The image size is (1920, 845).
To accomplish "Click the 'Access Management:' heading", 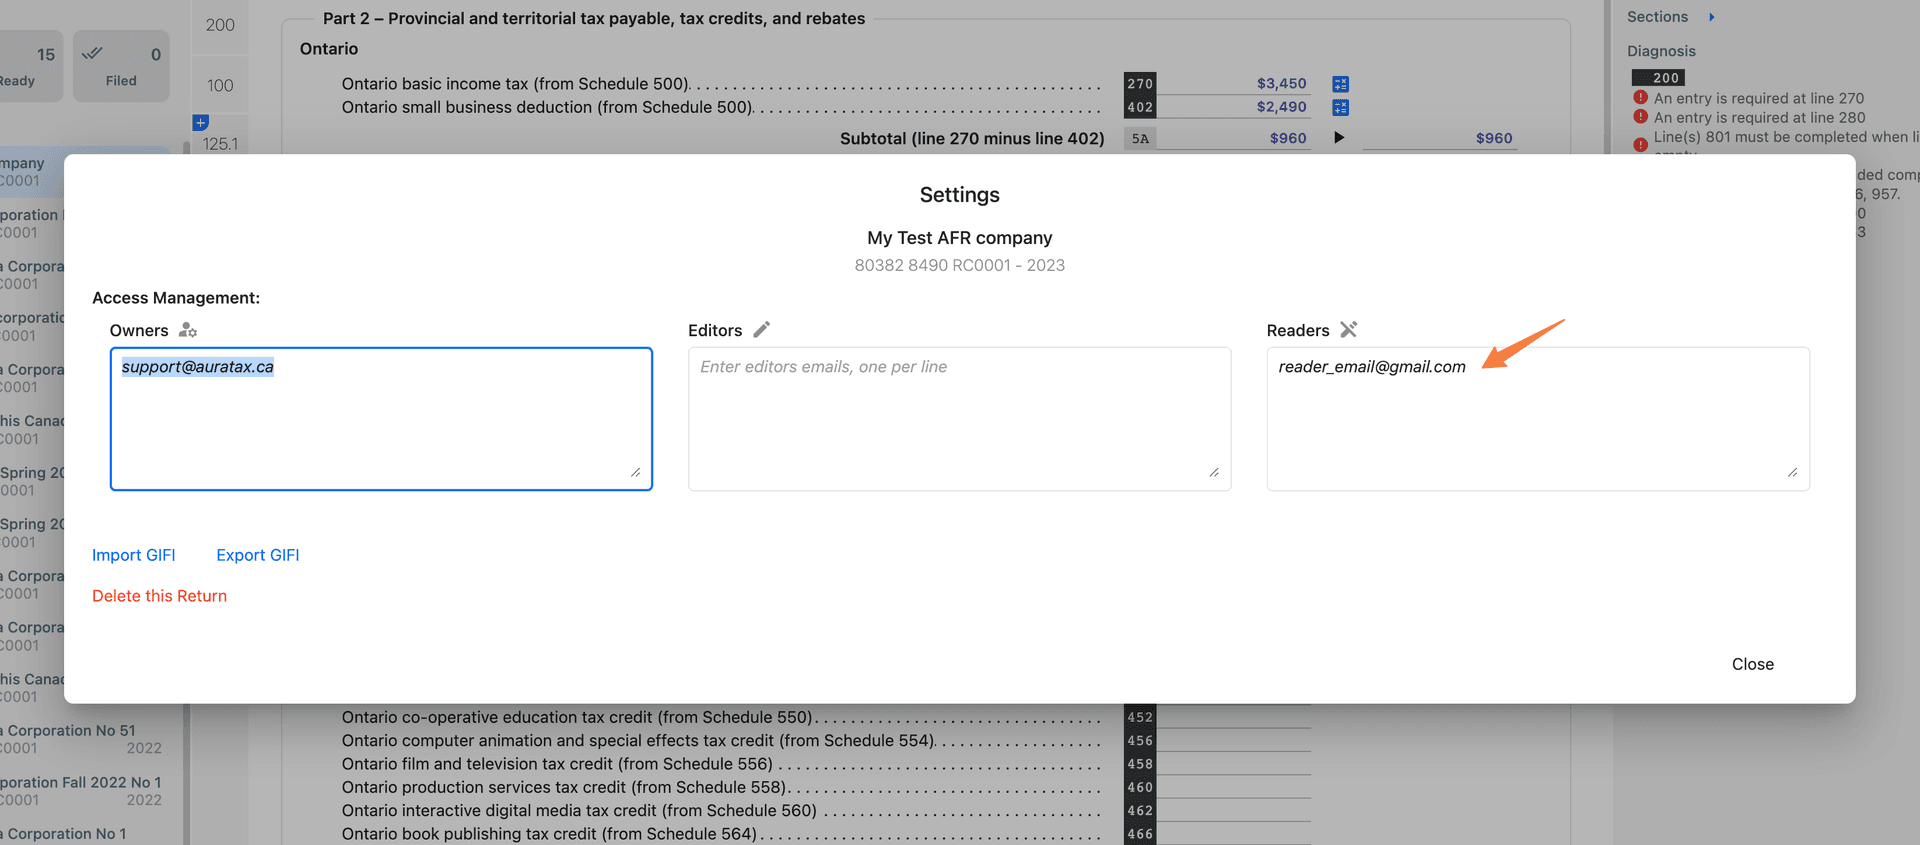I will [x=176, y=298].
